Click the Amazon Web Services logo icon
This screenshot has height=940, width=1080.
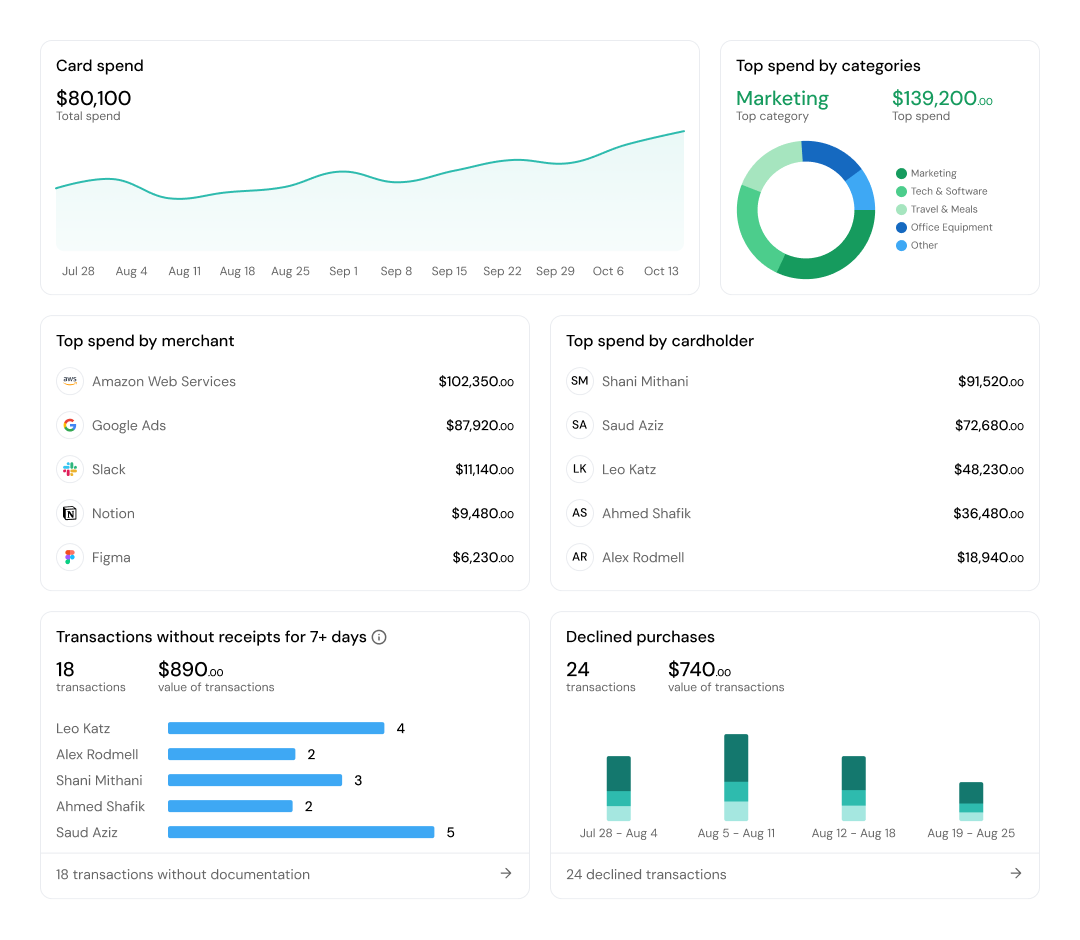[70, 381]
